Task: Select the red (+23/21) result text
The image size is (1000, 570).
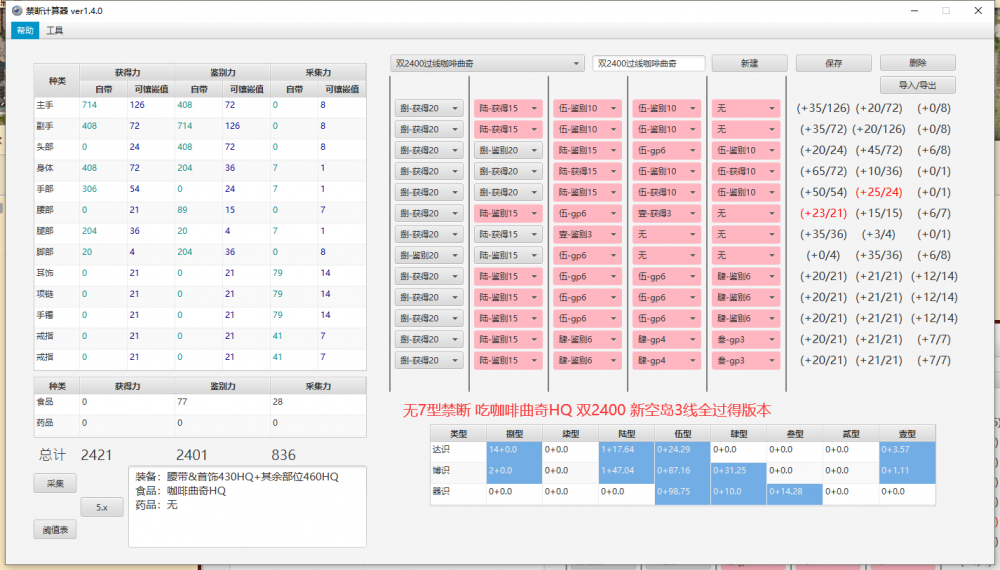Action: (823, 214)
